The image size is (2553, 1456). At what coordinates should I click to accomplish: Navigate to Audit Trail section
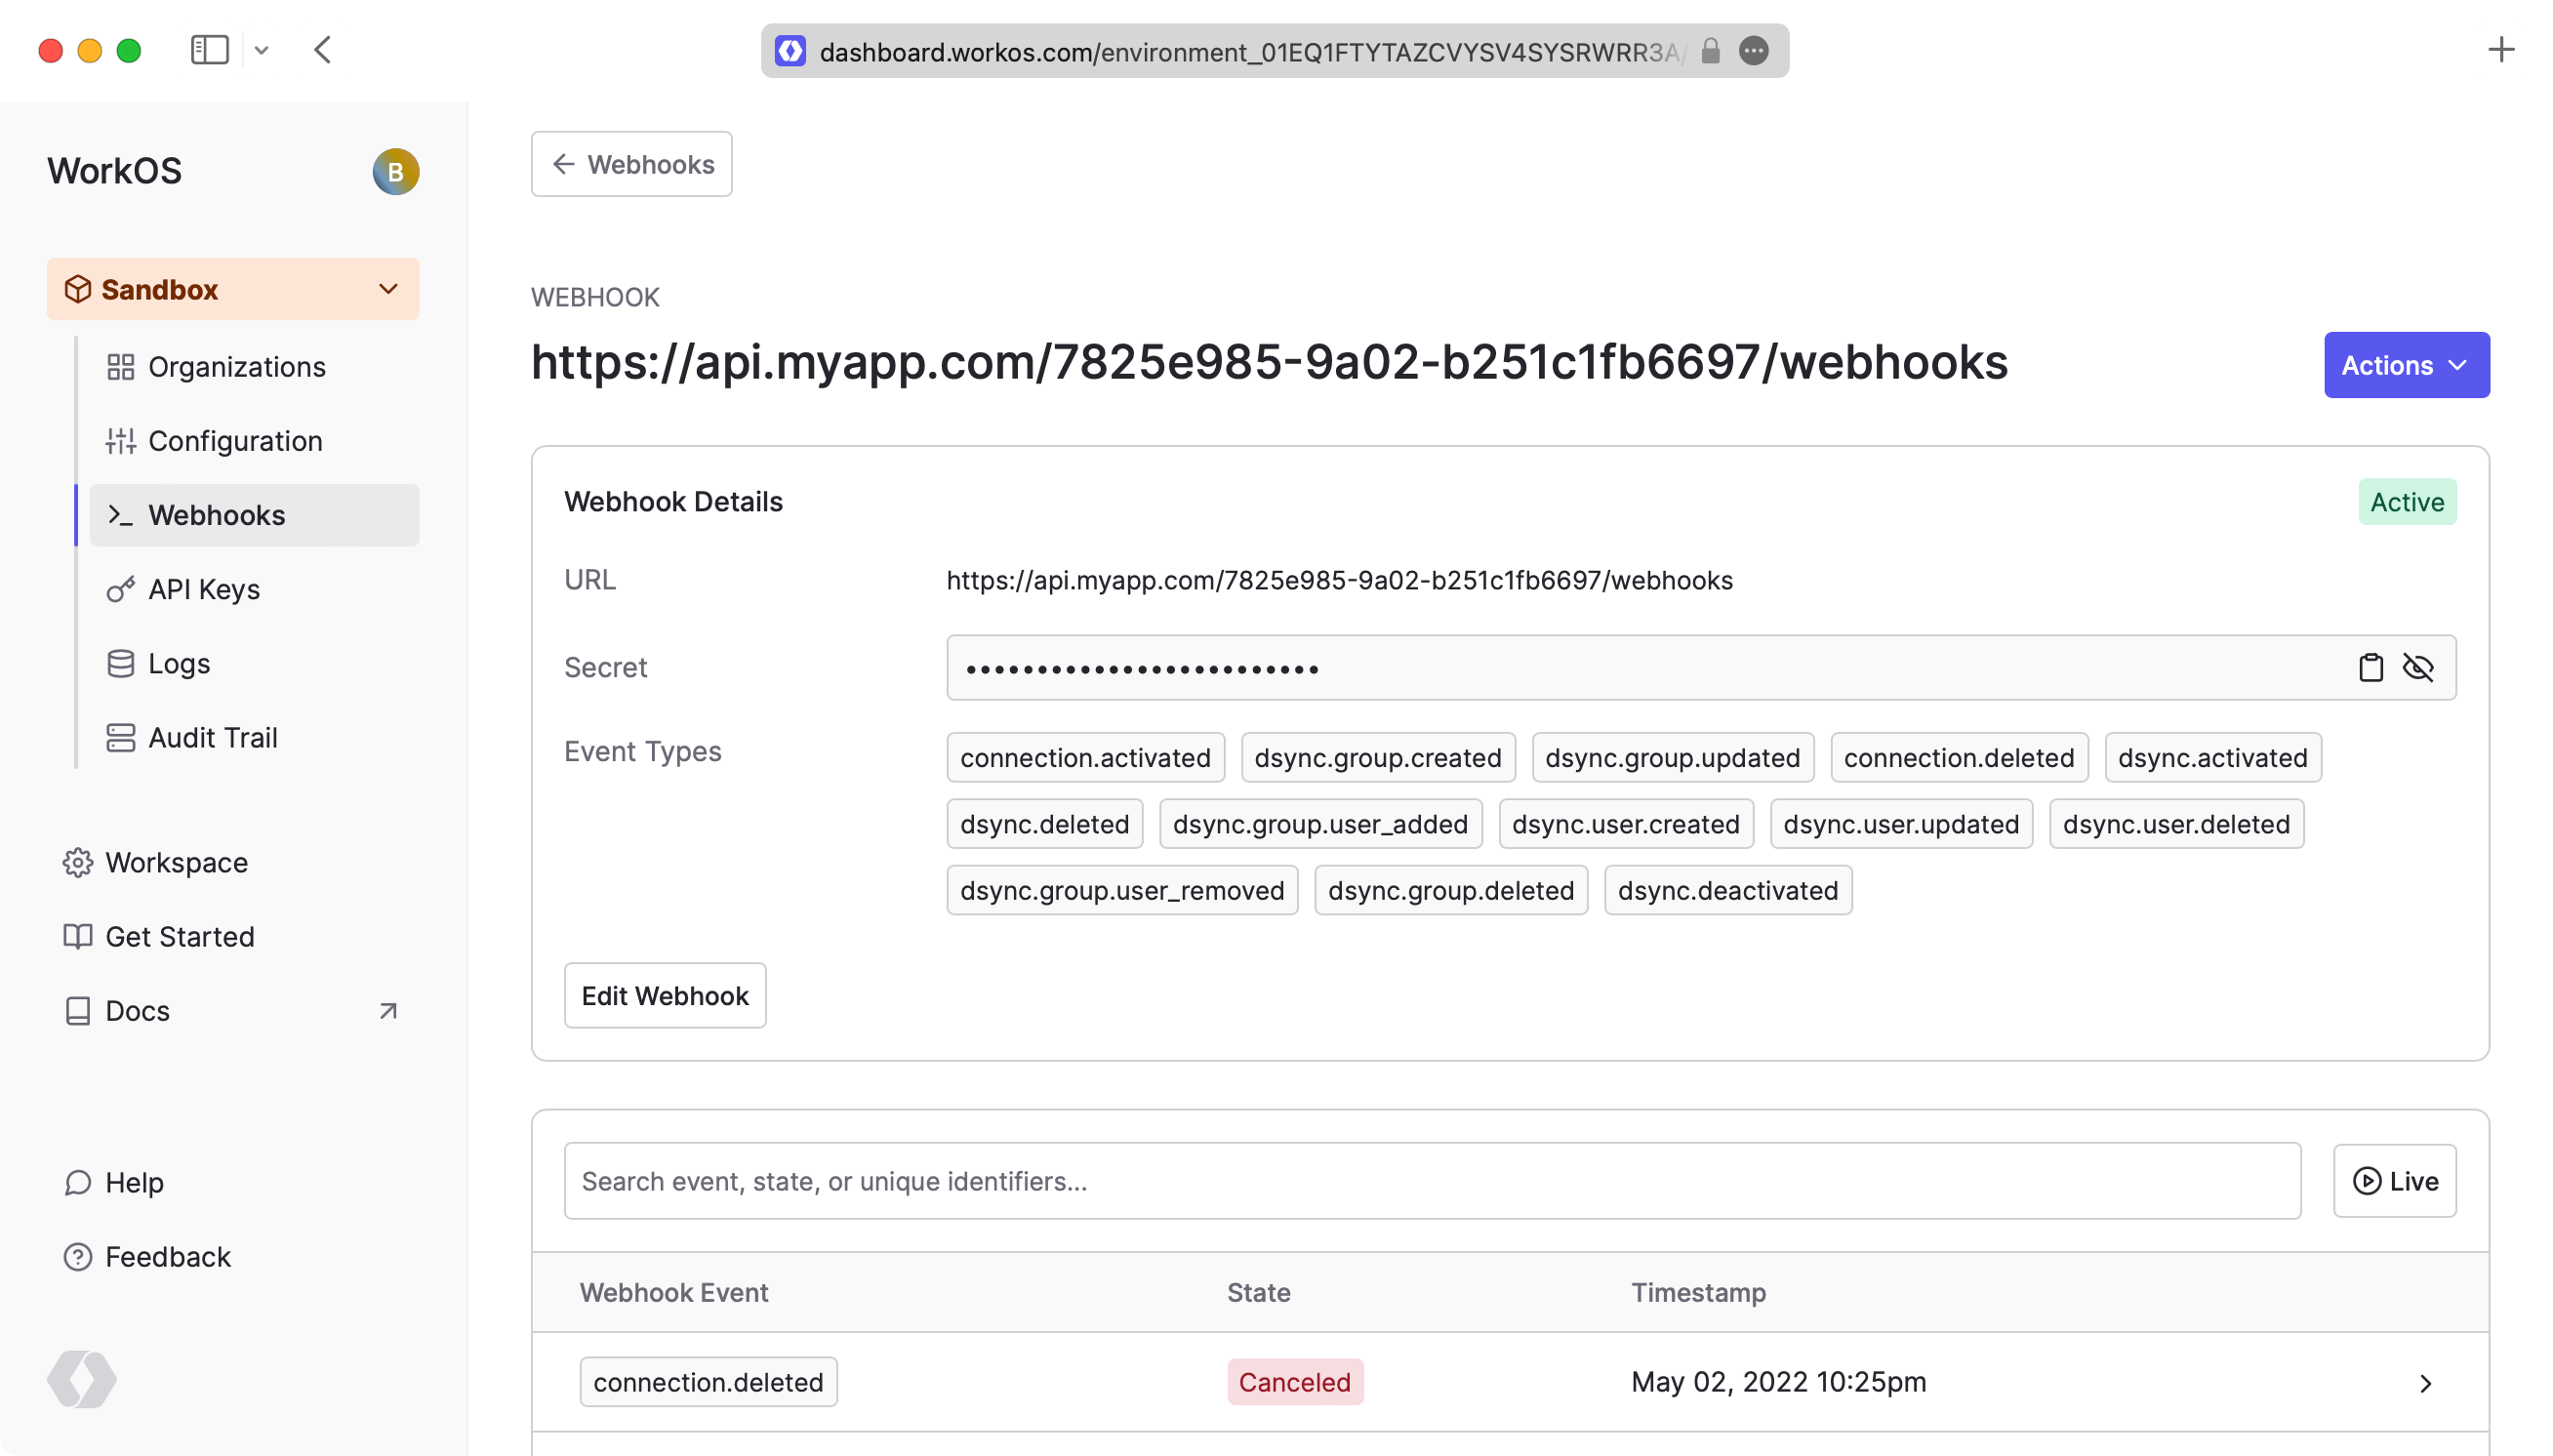click(x=212, y=738)
